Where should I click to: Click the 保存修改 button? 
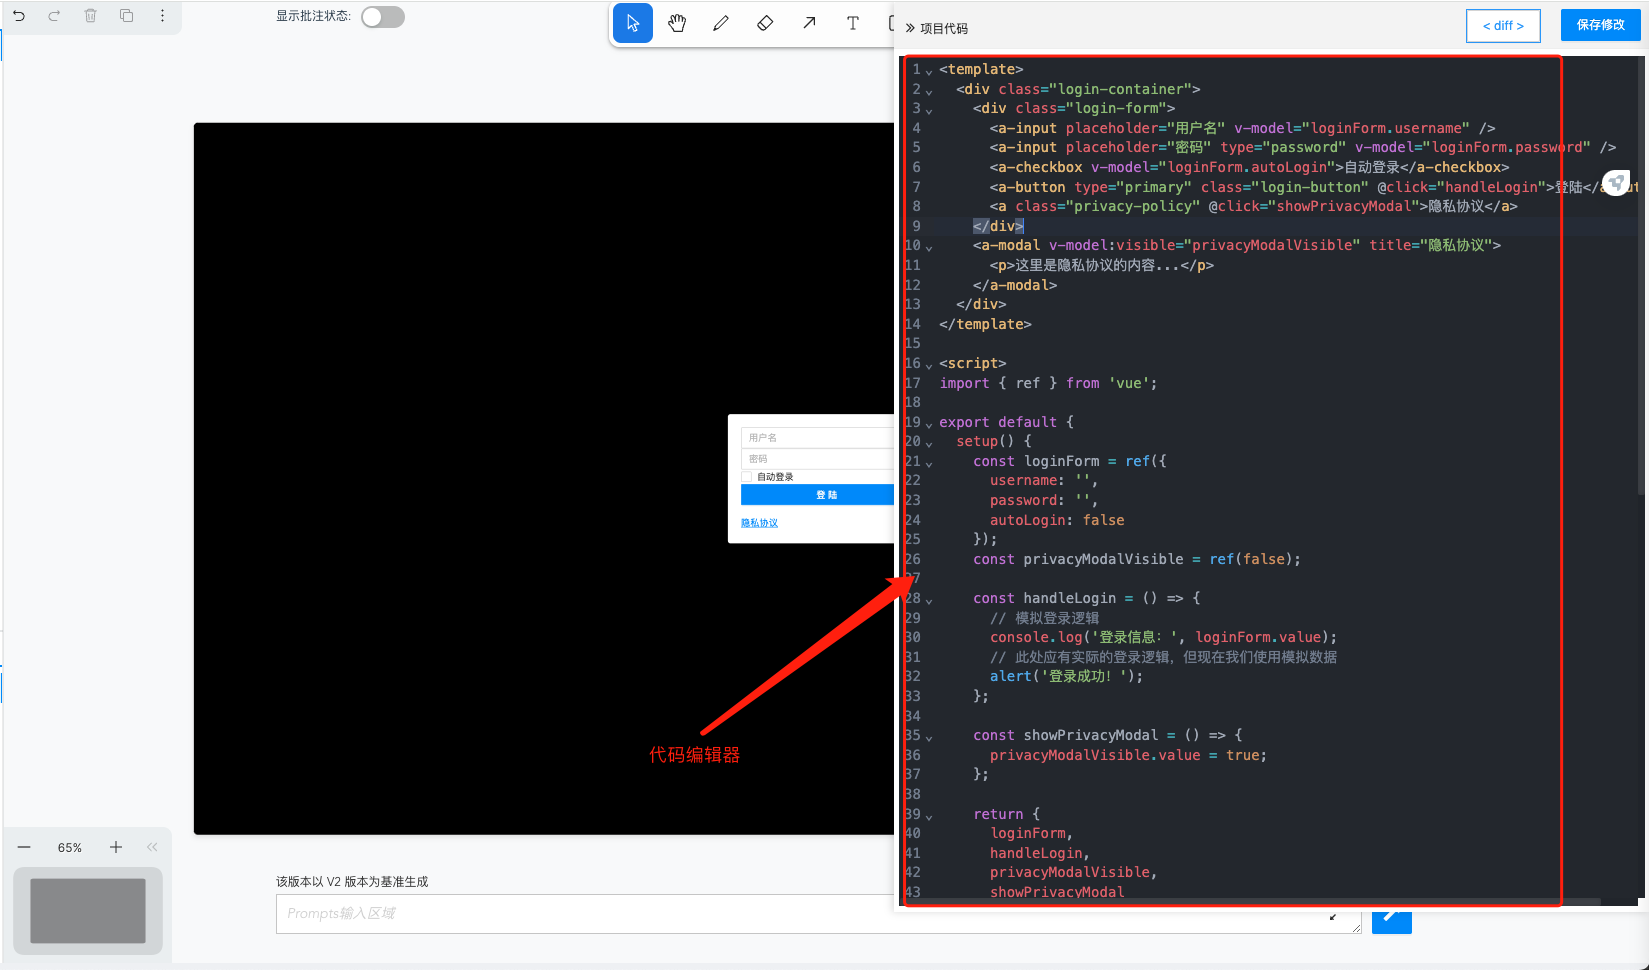pyautogui.click(x=1600, y=25)
